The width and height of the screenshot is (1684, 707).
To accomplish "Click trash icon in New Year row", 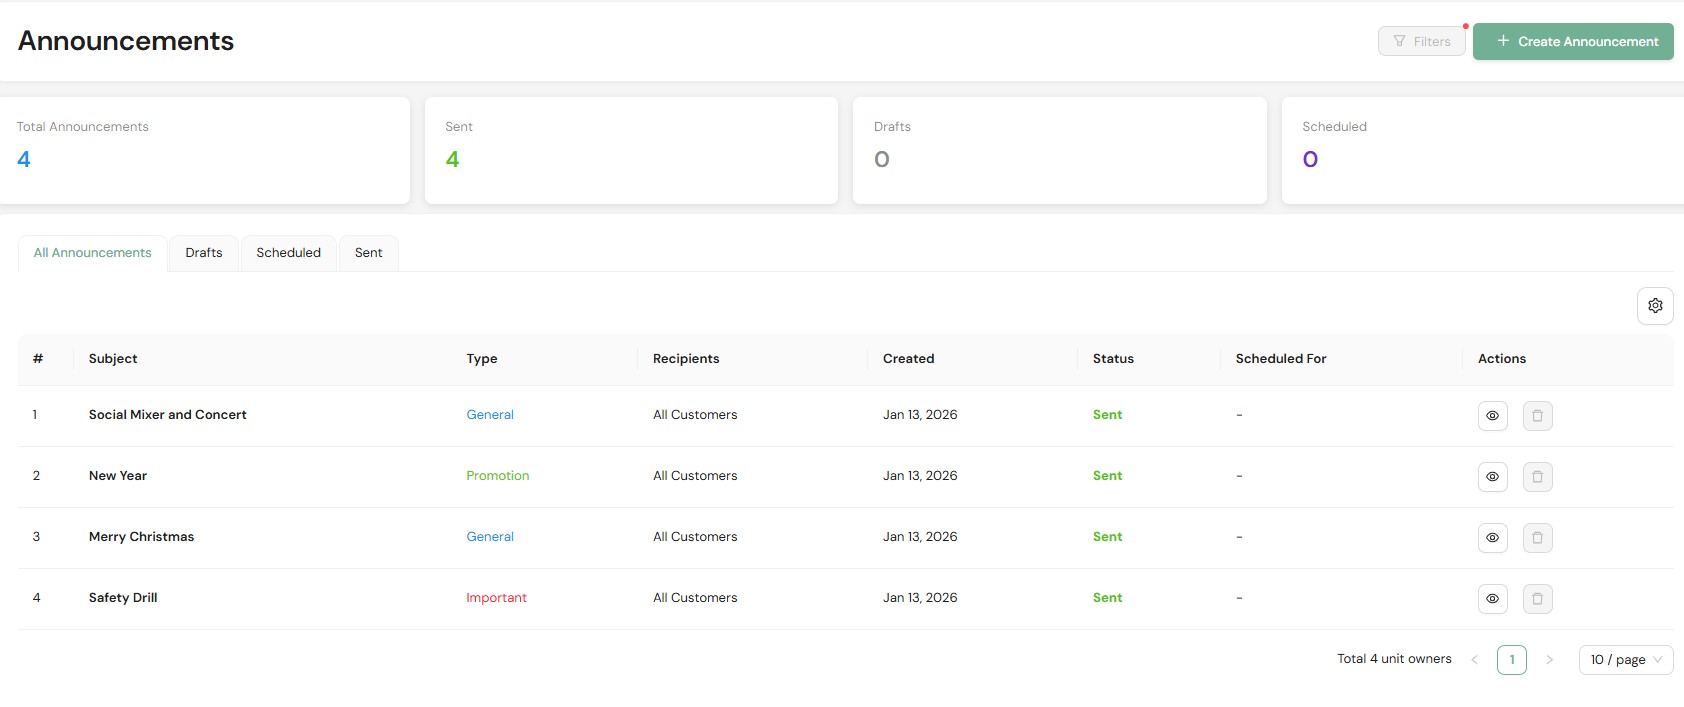I will pos(1537,476).
